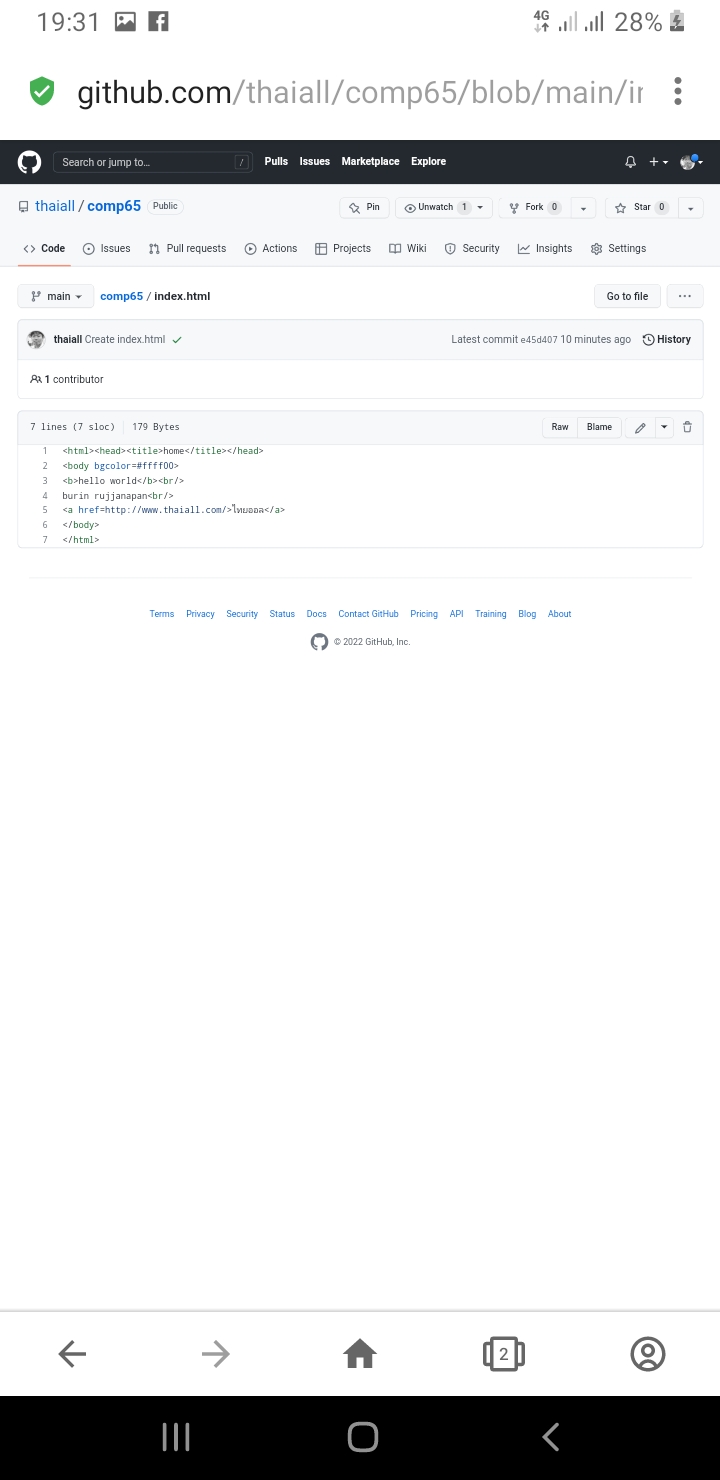Open the plus create-new menu
Image resolution: width=720 pixels, height=1480 pixels.
[658, 162]
